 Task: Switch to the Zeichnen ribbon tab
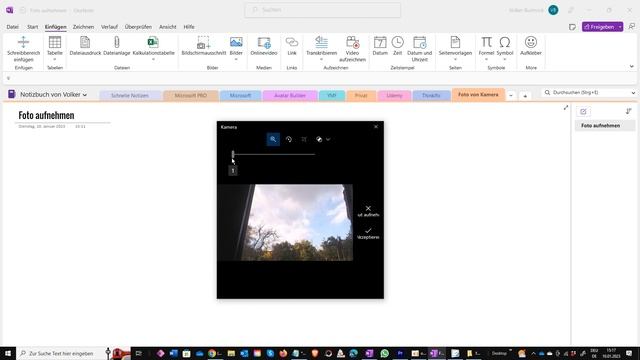click(83, 27)
